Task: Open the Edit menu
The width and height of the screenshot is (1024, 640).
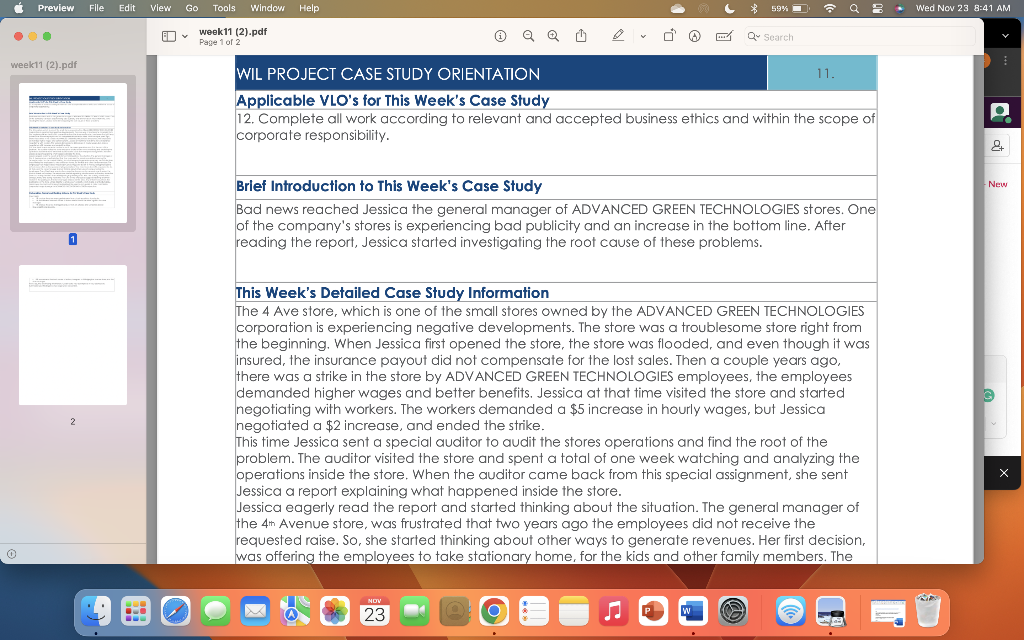Action: tap(127, 8)
